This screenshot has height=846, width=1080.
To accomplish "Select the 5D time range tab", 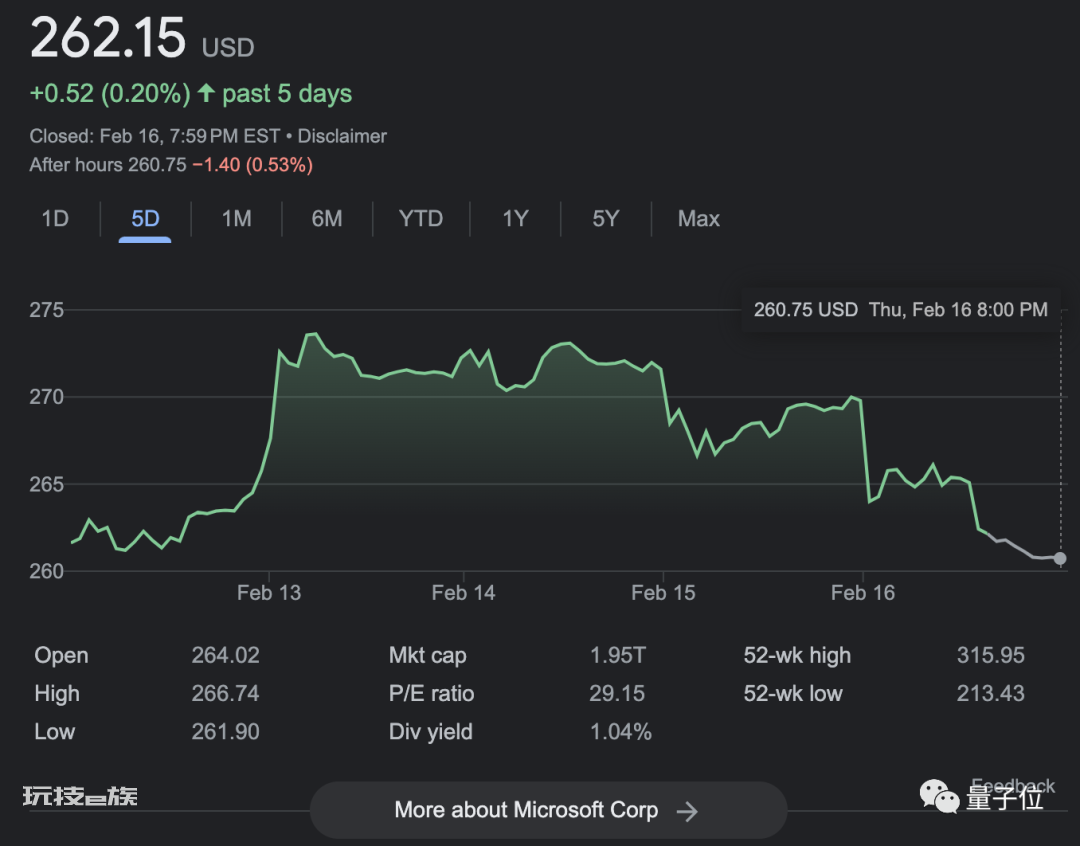I will 145,218.
